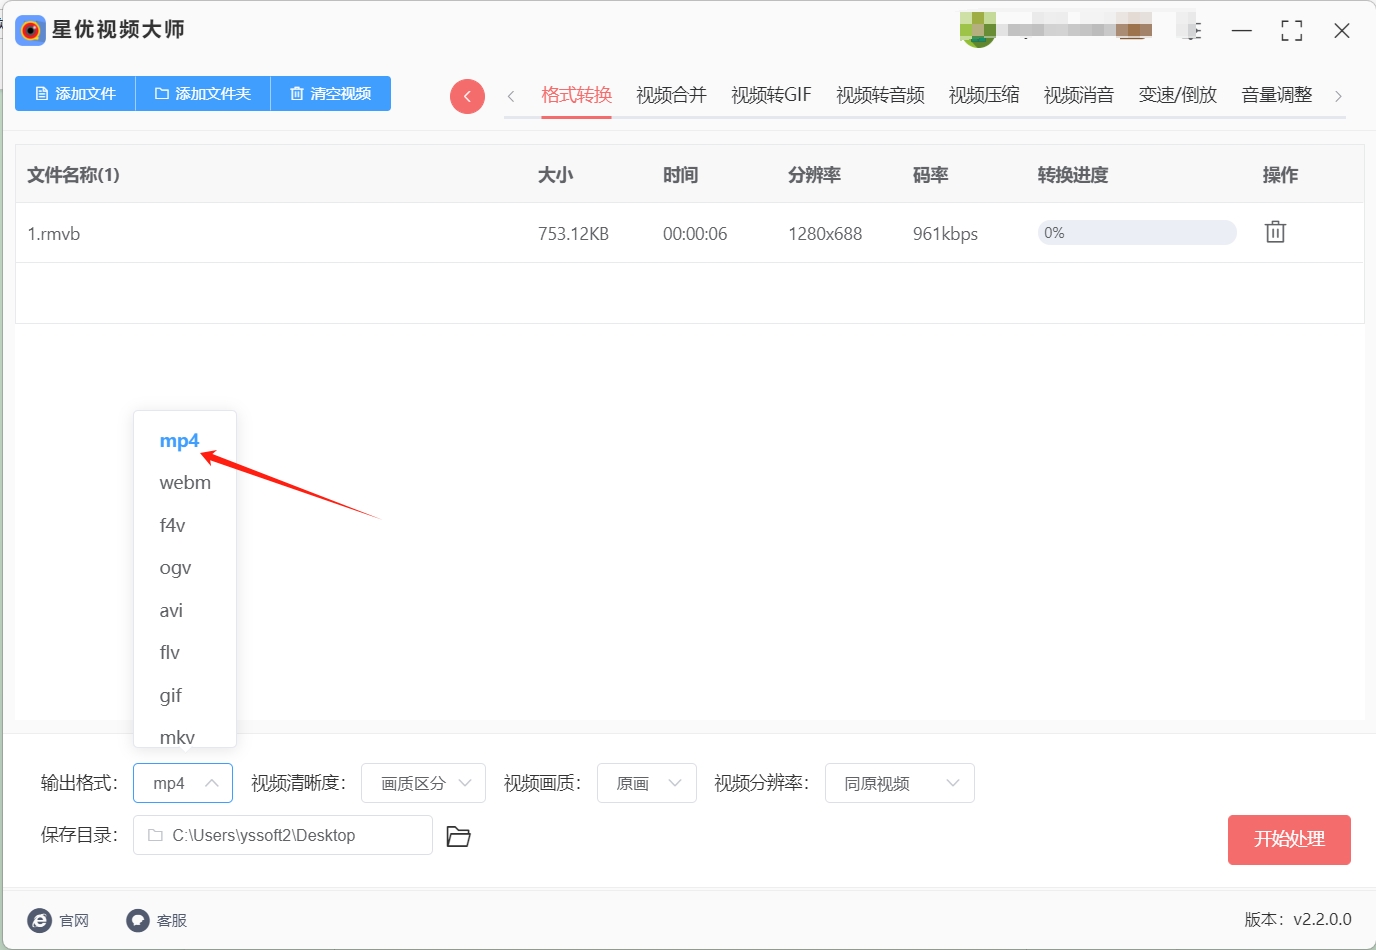Click the 添加文件 button
Screen dimensions: 1376x950
click(75, 93)
